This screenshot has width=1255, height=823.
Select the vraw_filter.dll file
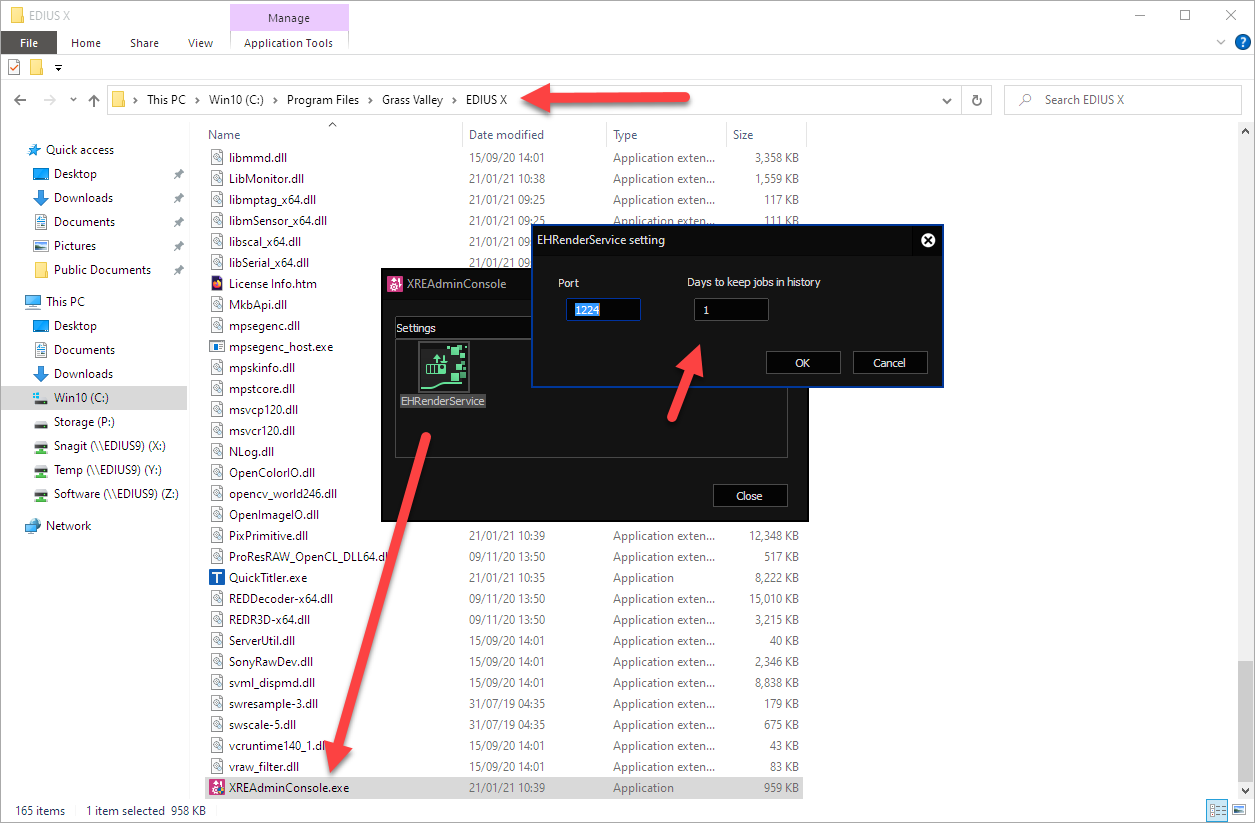pyautogui.click(x=264, y=767)
